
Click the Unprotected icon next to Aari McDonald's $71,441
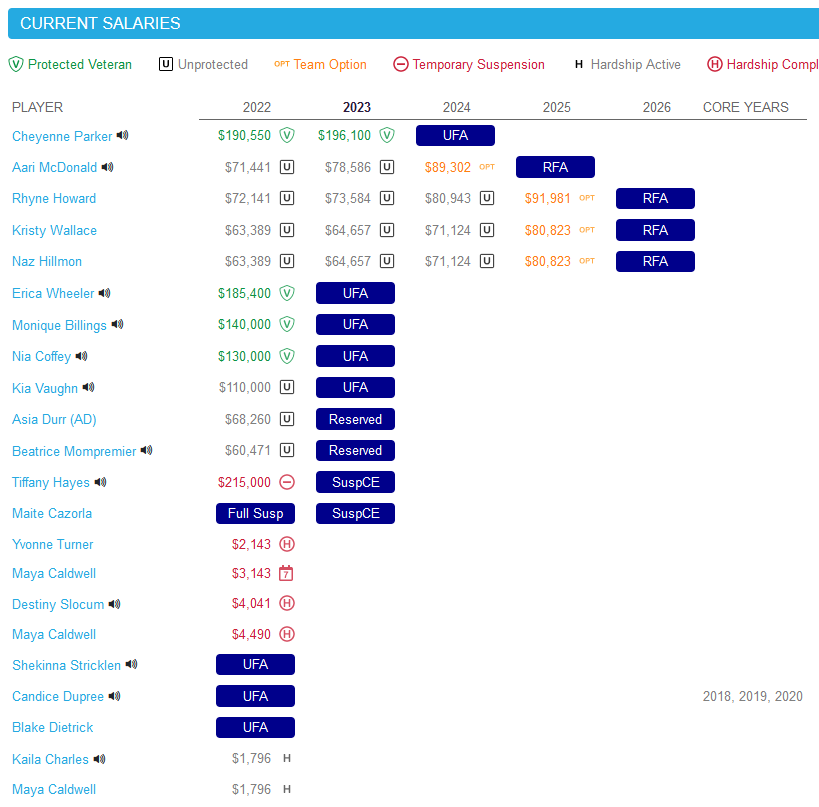click(287, 167)
